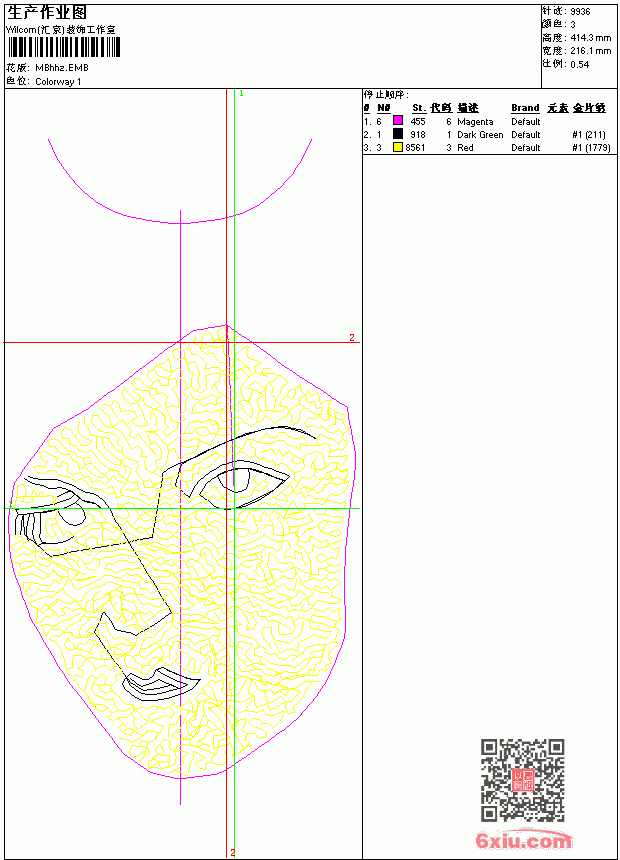Screen dimensions: 620x860
Task: Select the Dark Green description text
Action: click(x=480, y=134)
